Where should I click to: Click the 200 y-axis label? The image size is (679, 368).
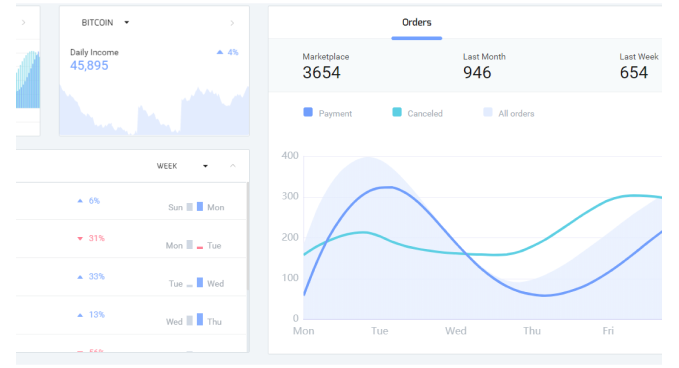pos(290,237)
